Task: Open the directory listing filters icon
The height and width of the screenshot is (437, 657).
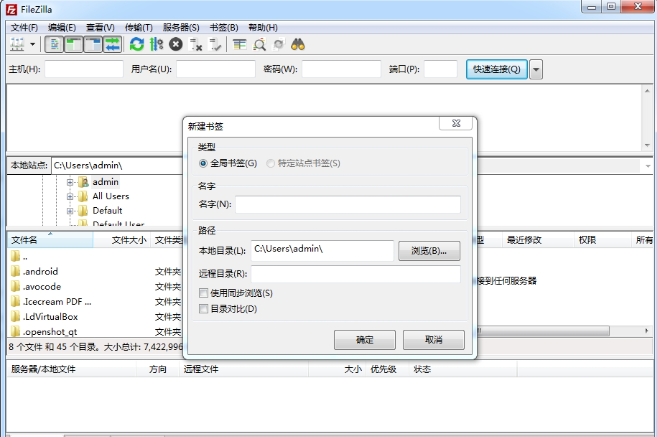Action: pyautogui.click(x=240, y=44)
